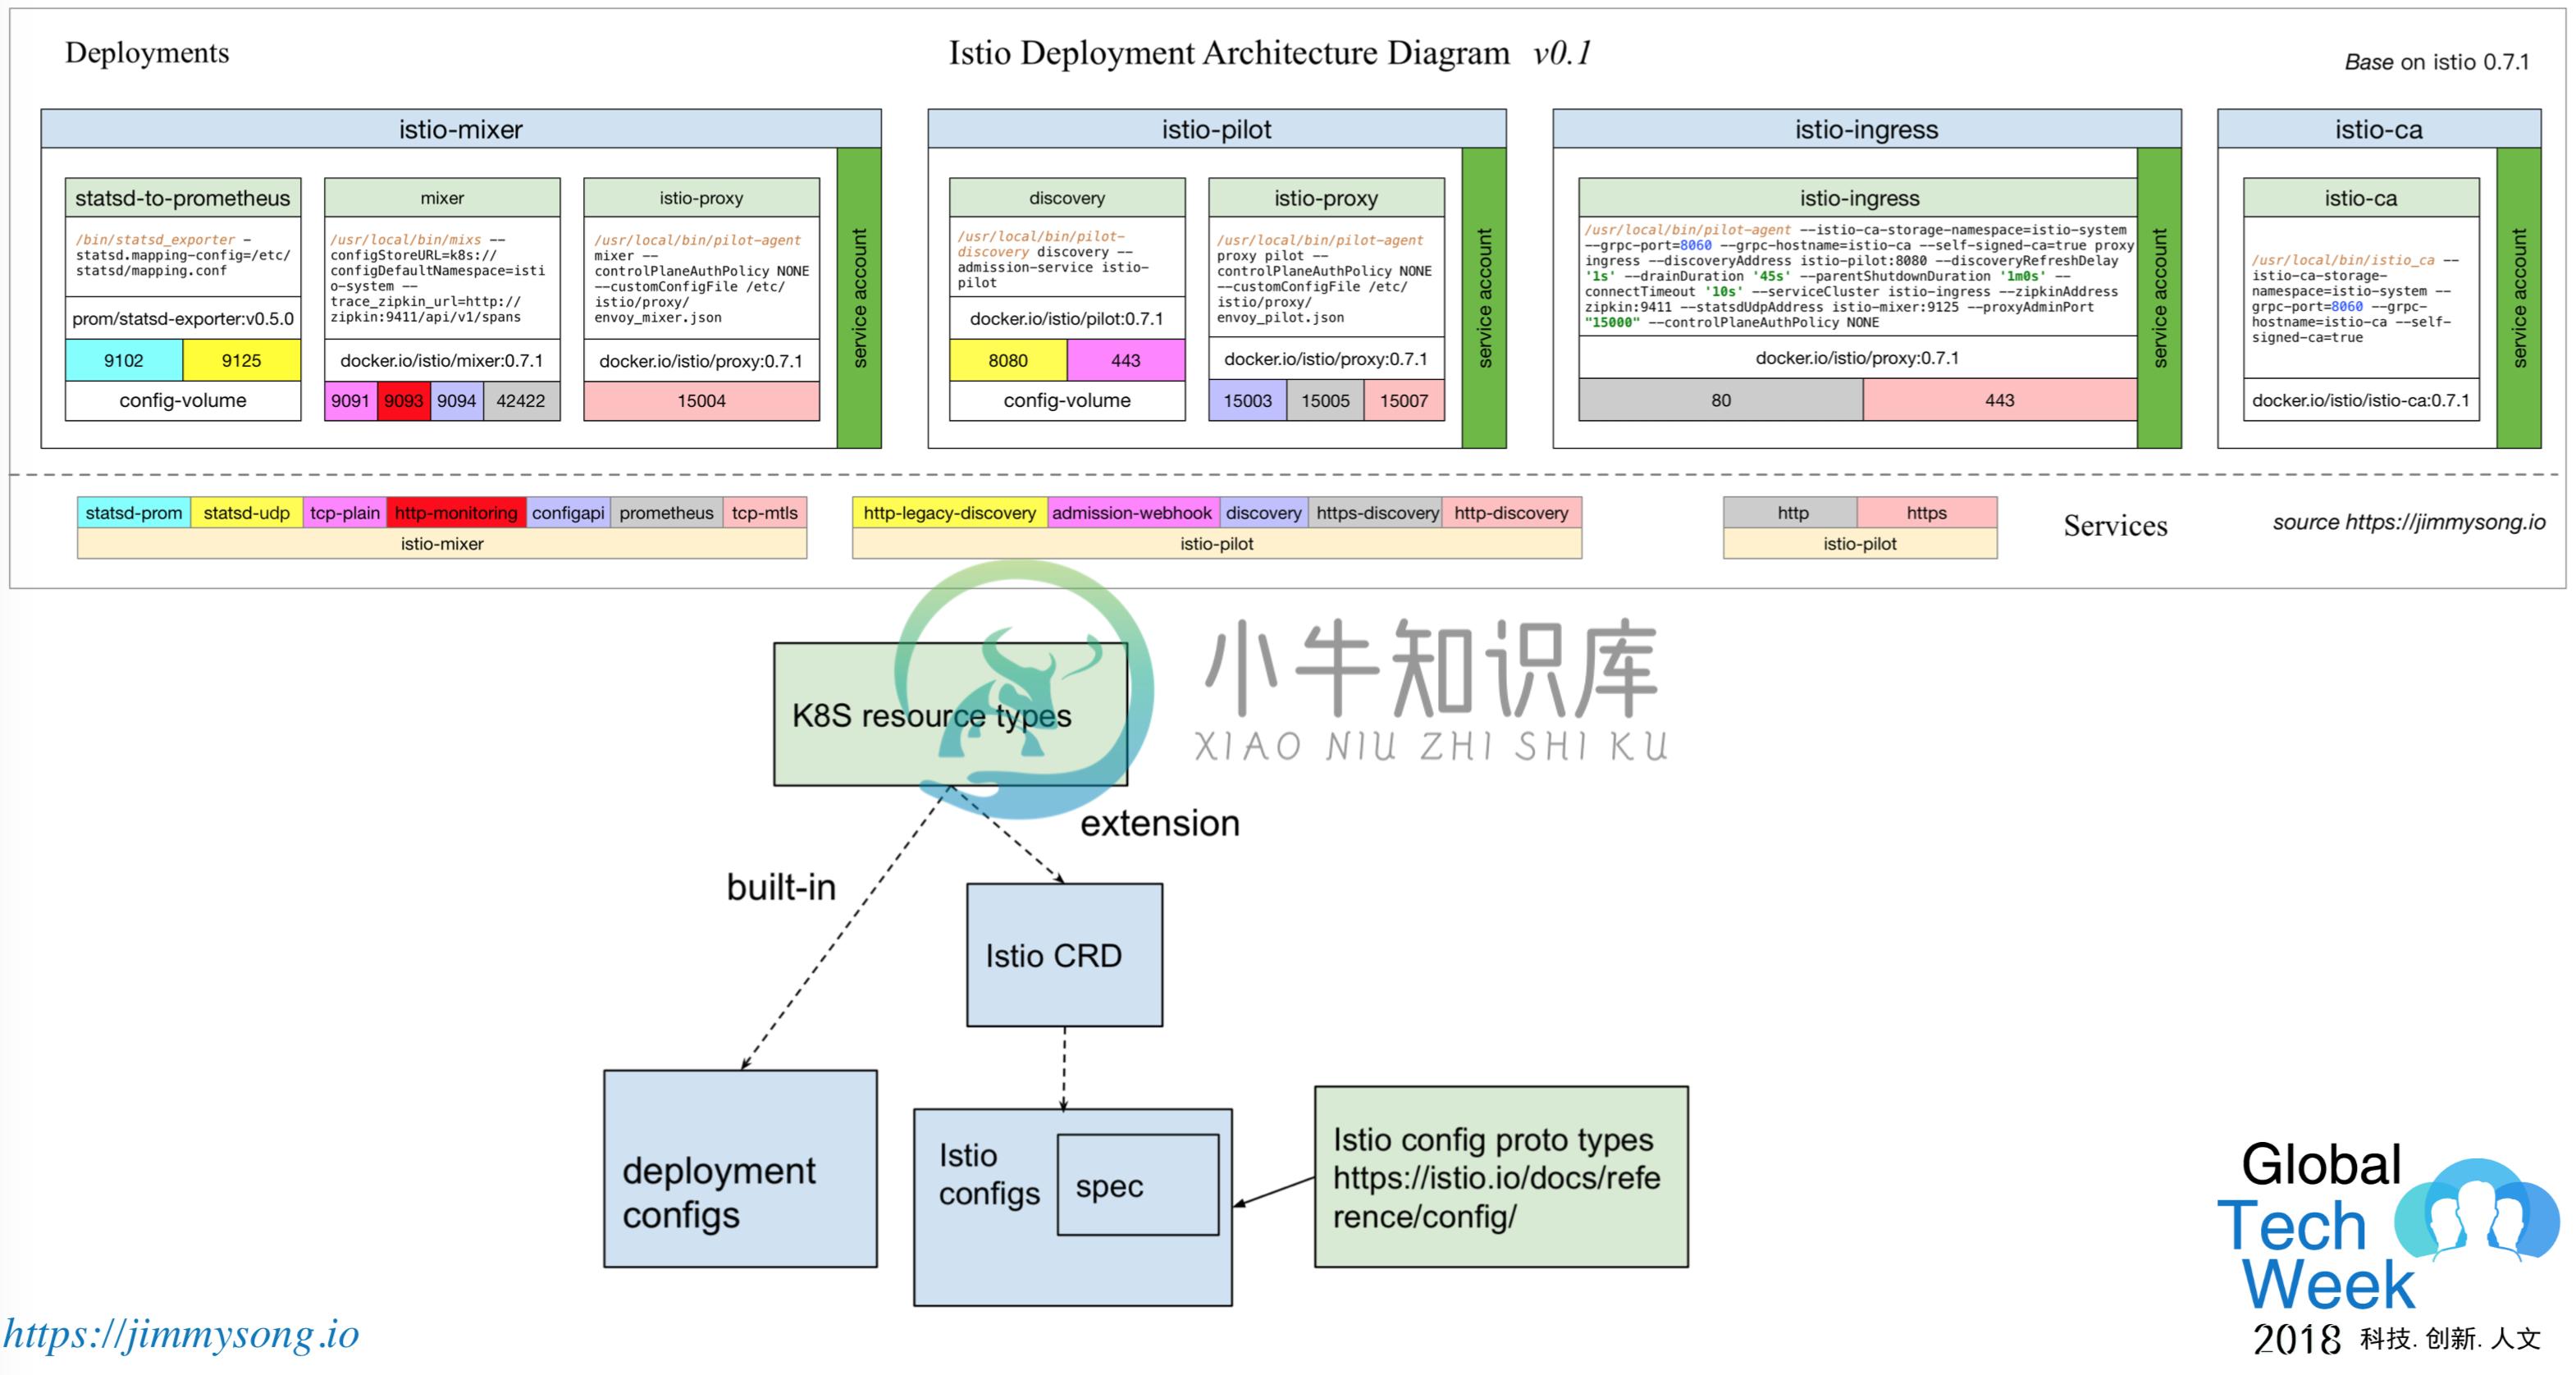Select the mixer container header
This screenshot has width=2576, height=1375.
click(442, 198)
